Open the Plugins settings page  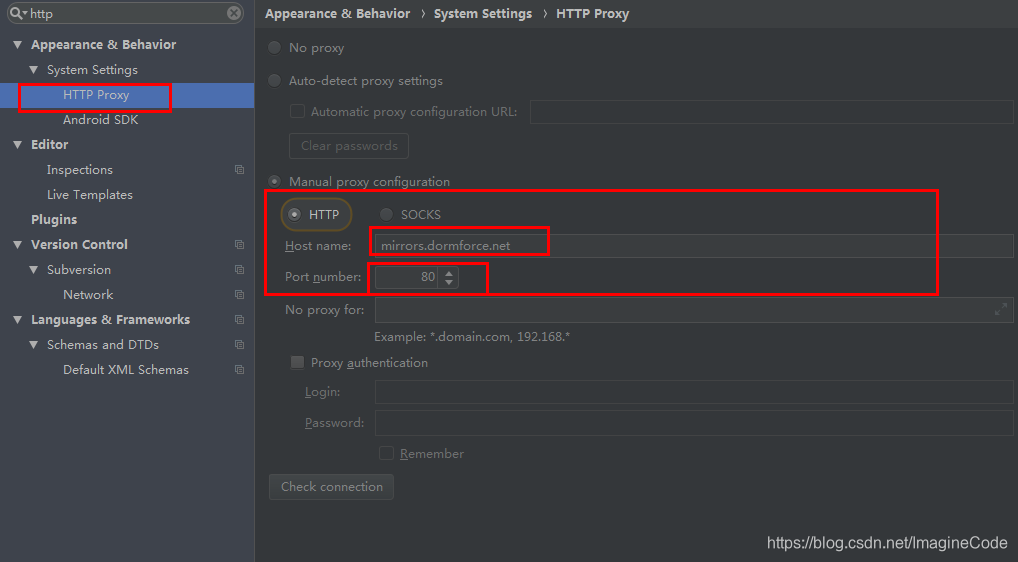(x=54, y=219)
